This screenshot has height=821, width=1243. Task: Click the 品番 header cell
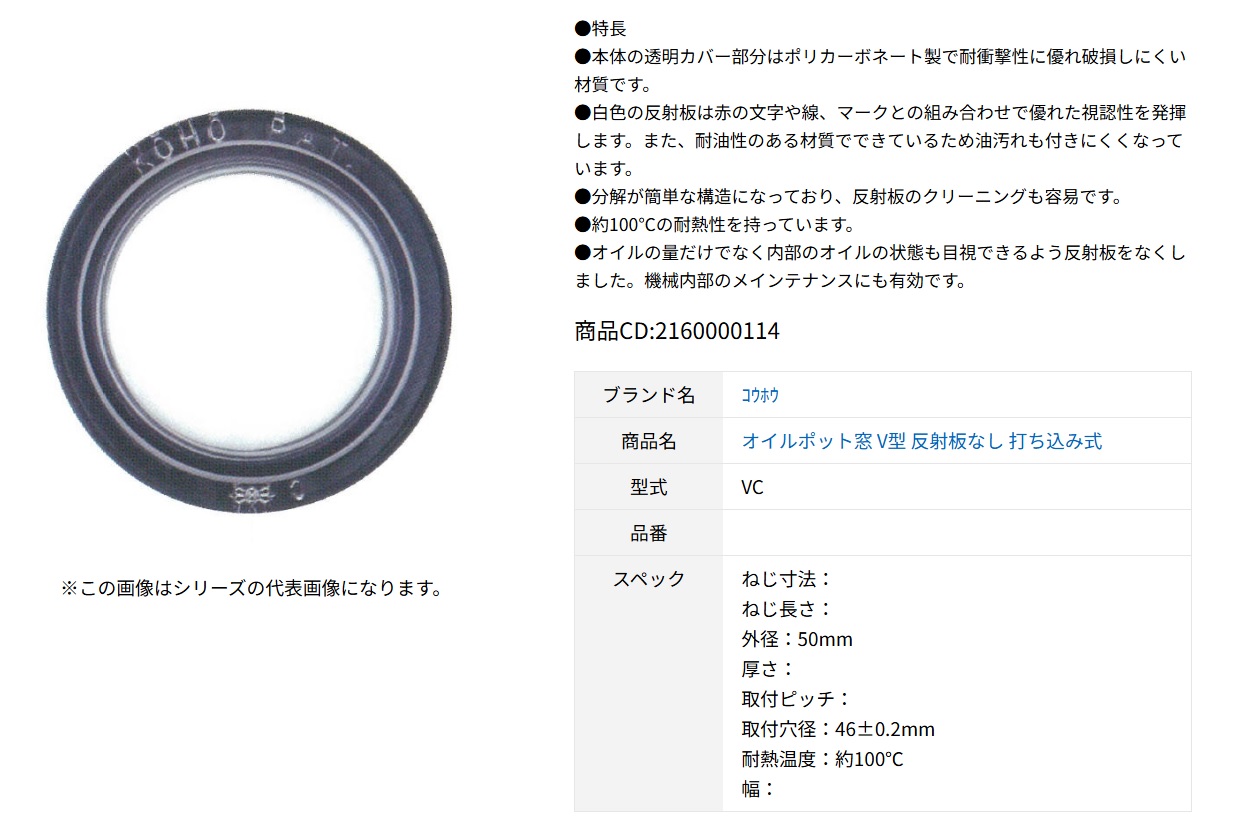649,533
